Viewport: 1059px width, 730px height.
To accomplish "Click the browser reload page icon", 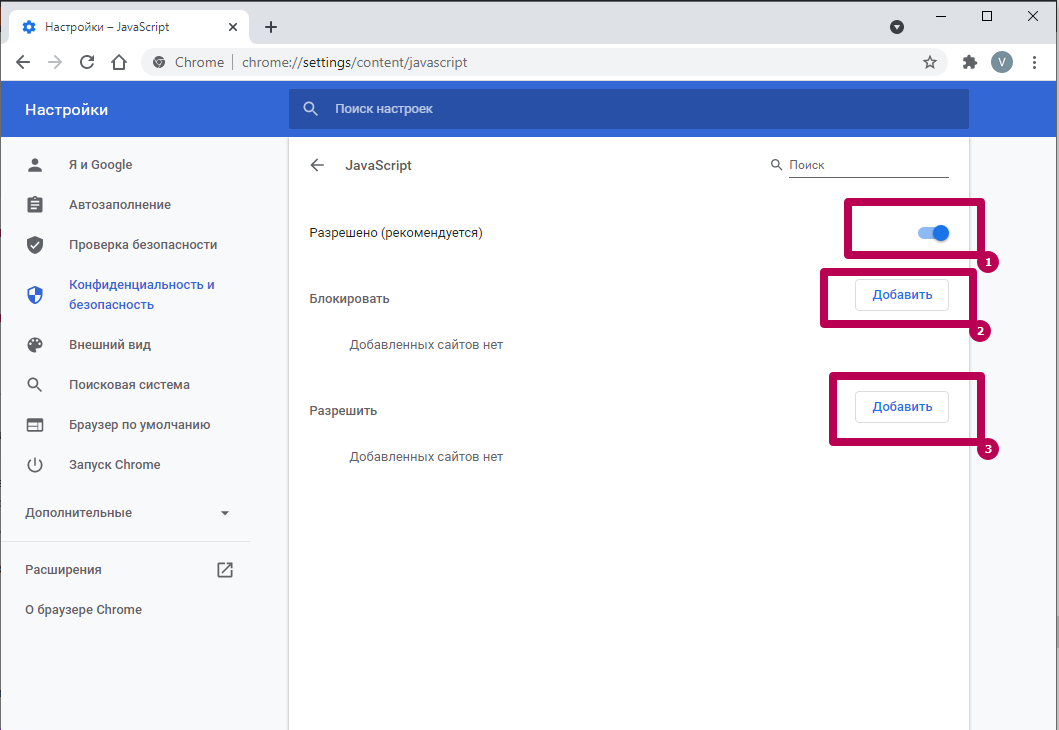I will [x=87, y=62].
